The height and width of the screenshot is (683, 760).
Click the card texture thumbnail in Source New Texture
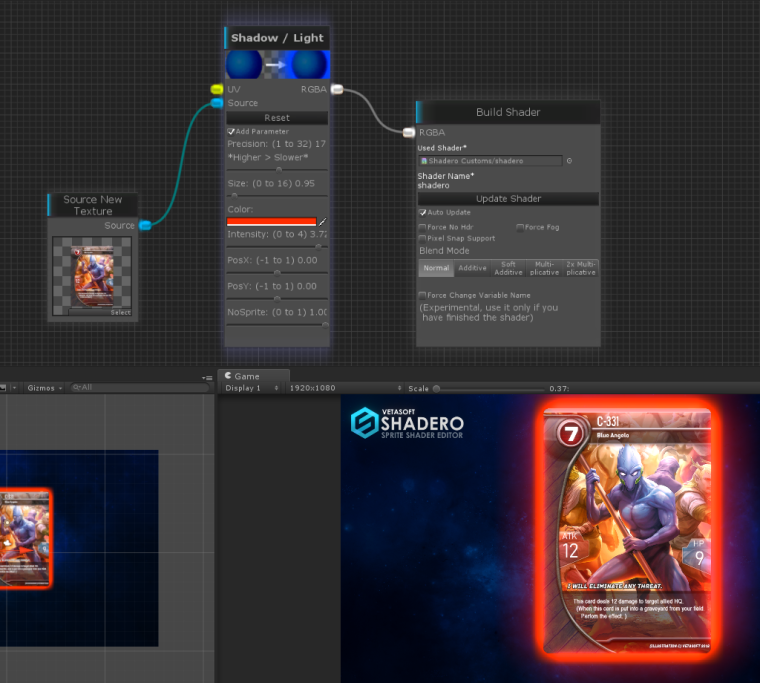[92, 276]
